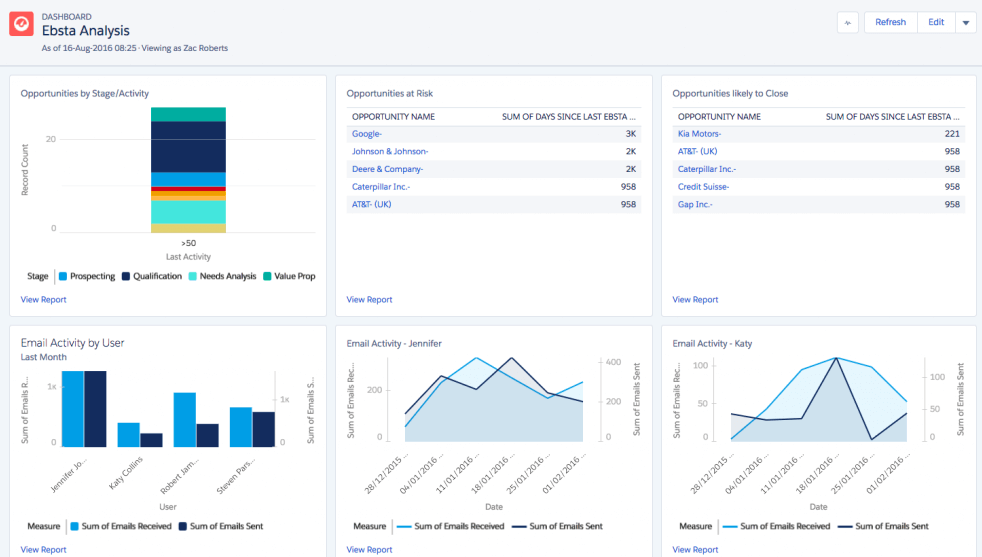This screenshot has width=982, height=557.
Task: Open the Johnson & Johnson- opportunity
Action: pyautogui.click(x=390, y=151)
